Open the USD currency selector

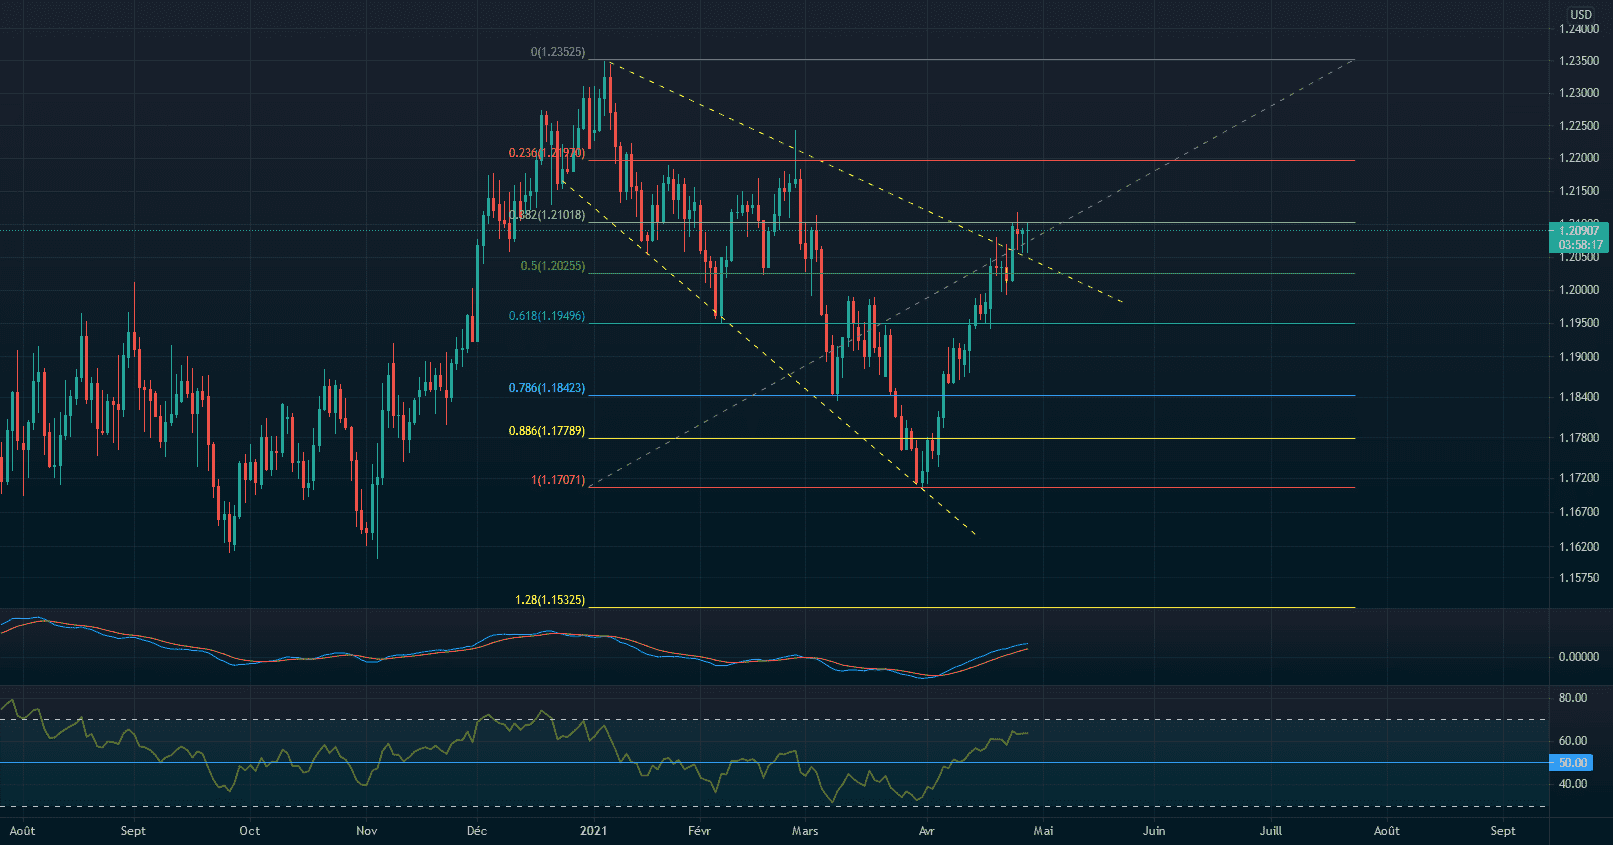point(1580,14)
